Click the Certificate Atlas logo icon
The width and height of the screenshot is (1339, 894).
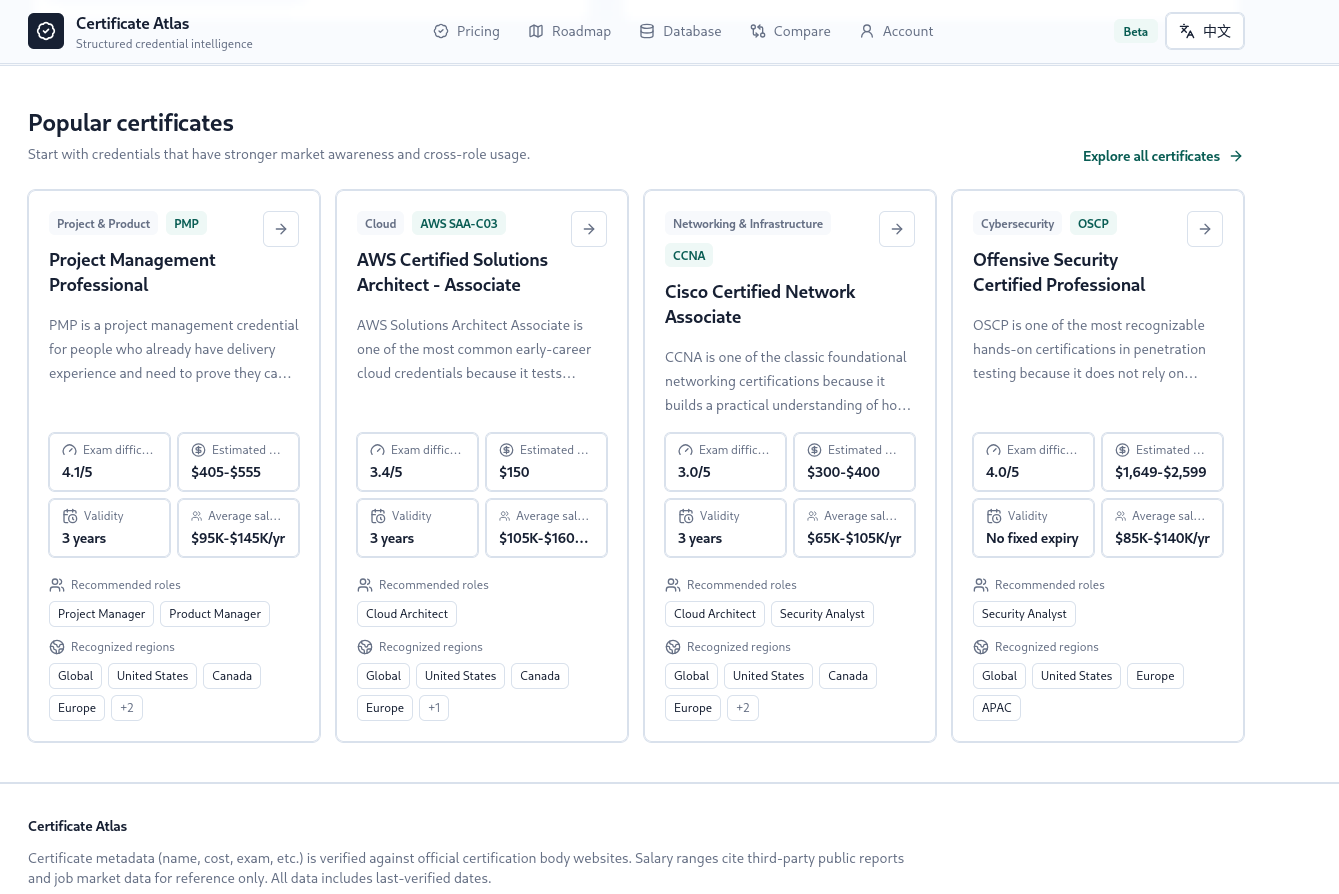coord(46,31)
